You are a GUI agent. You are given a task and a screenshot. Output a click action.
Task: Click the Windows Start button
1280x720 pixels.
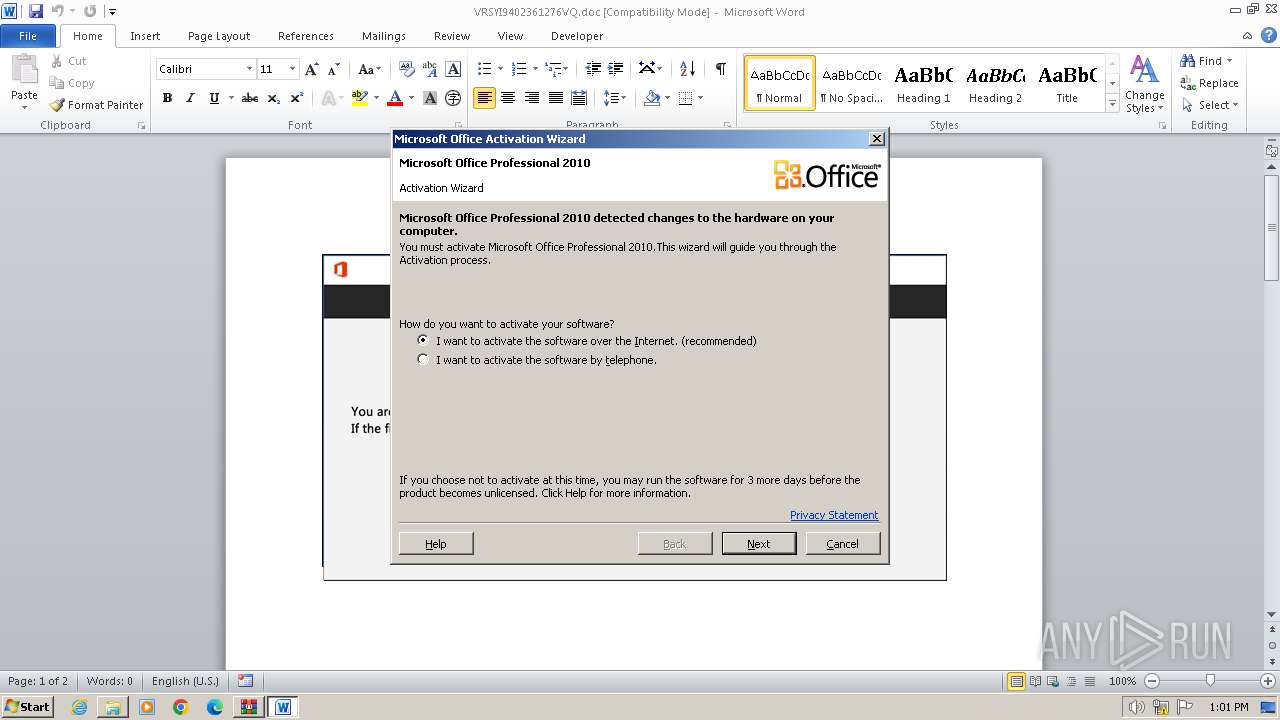tap(27, 707)
